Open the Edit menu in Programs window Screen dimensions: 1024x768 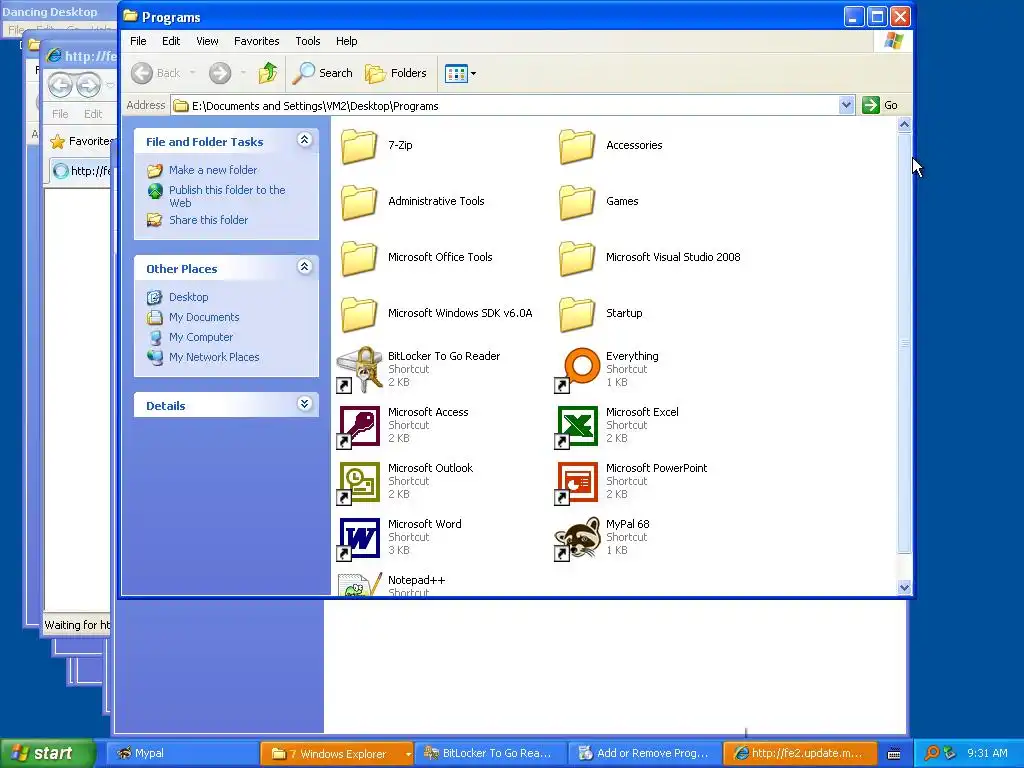tap(171, 41)
